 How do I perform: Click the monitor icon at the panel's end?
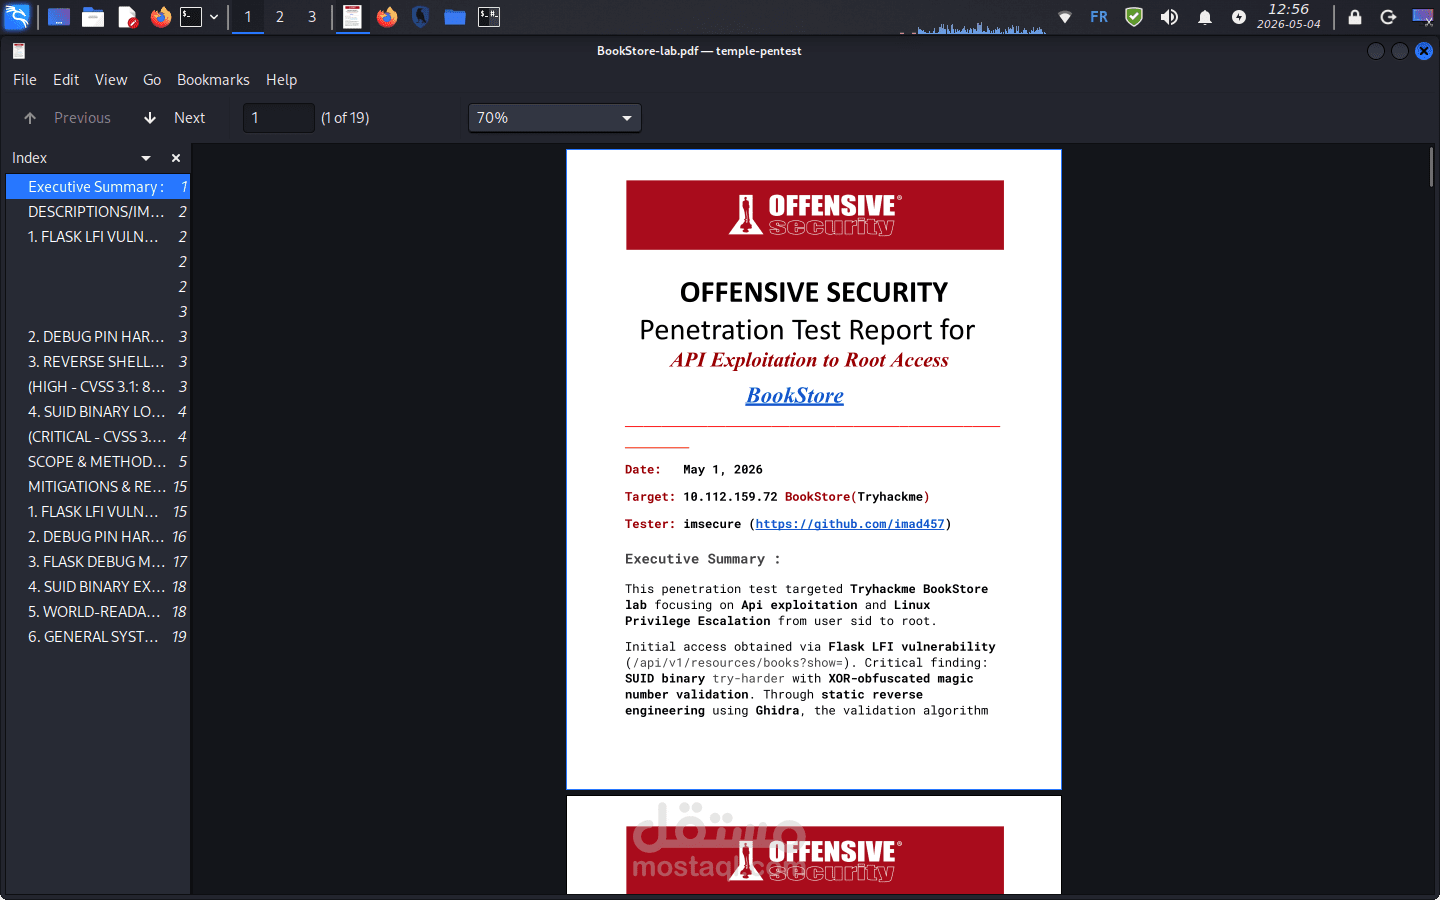[x=1423, y=17]
